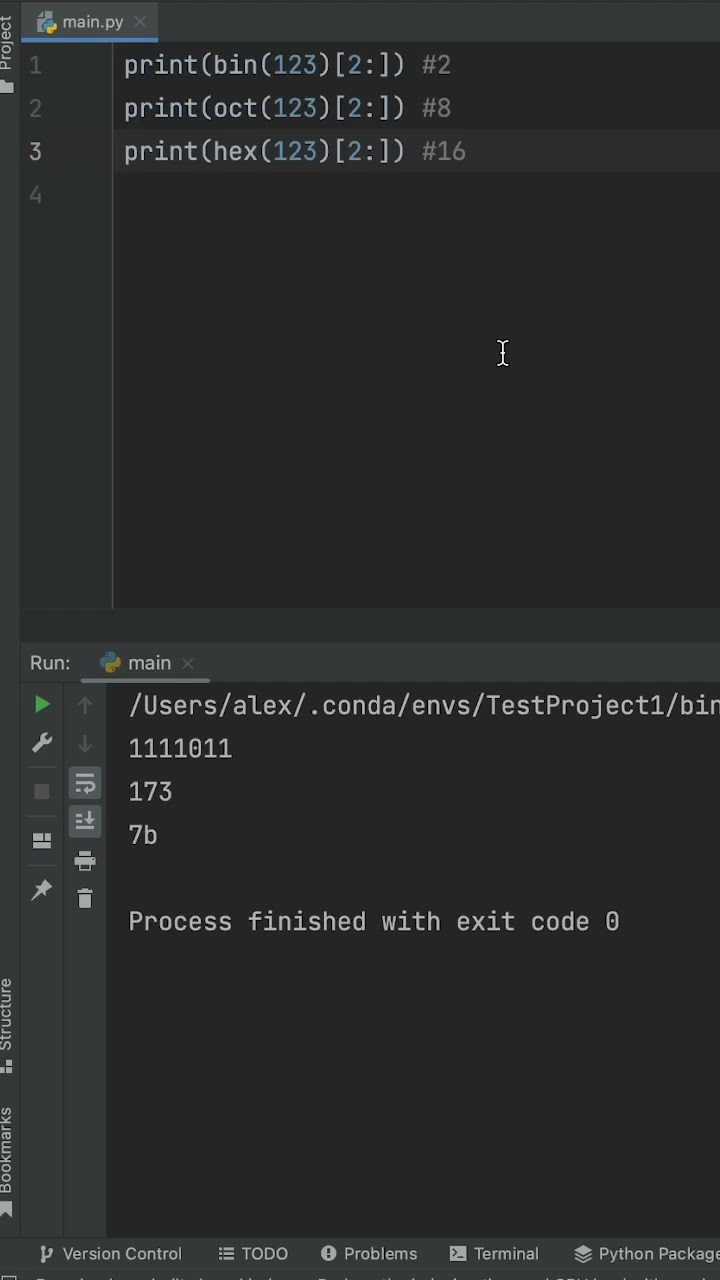Click the Python file icon on main.py tab

click(x=47, y=22)
